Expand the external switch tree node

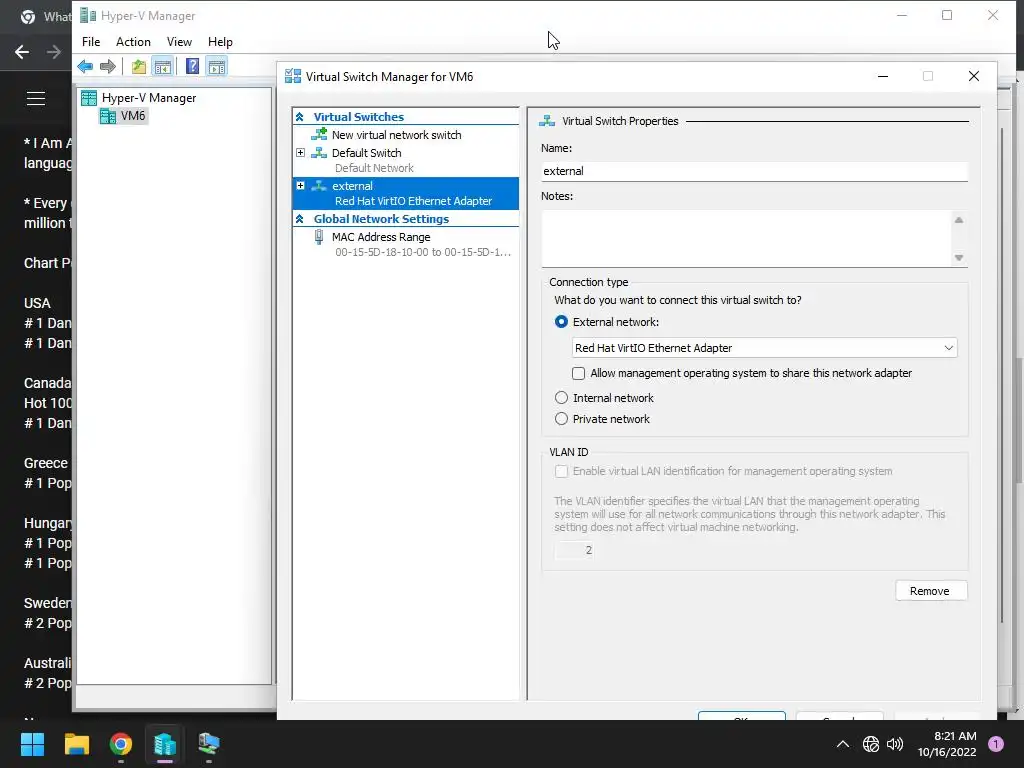click(300, 185)
